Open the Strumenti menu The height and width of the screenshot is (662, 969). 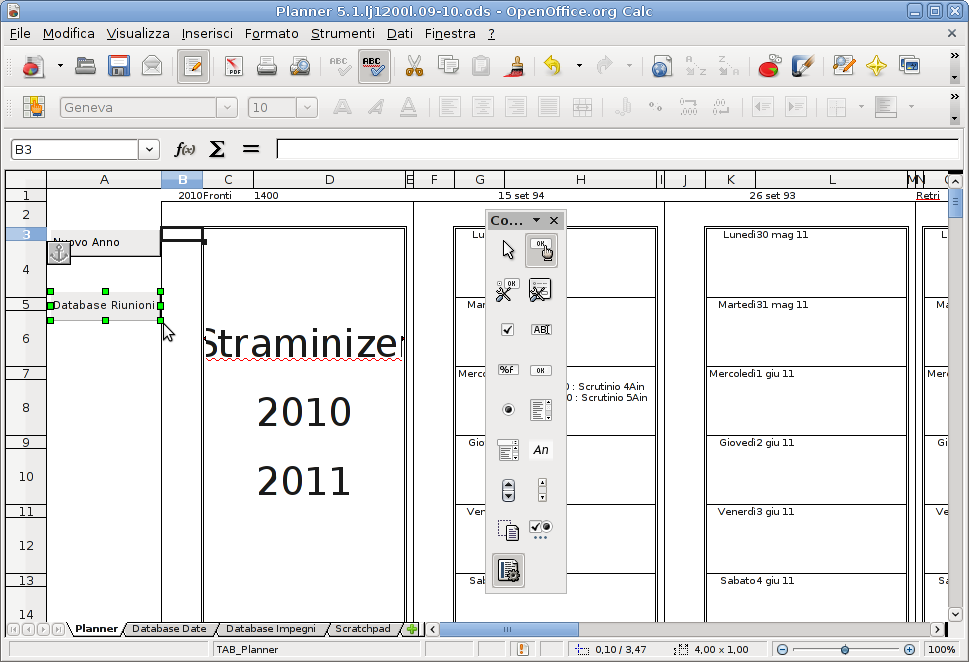342,33
